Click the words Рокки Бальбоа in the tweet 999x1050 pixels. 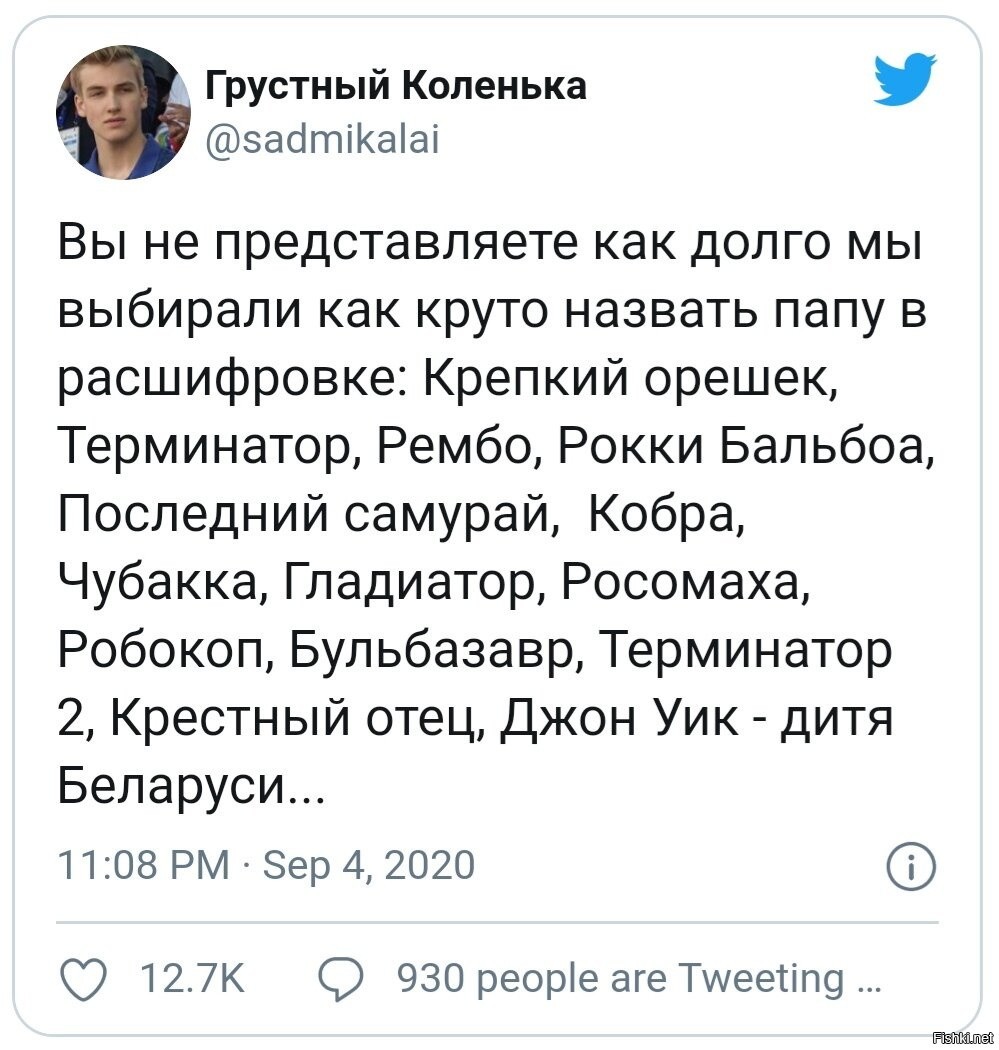(747, 444)
